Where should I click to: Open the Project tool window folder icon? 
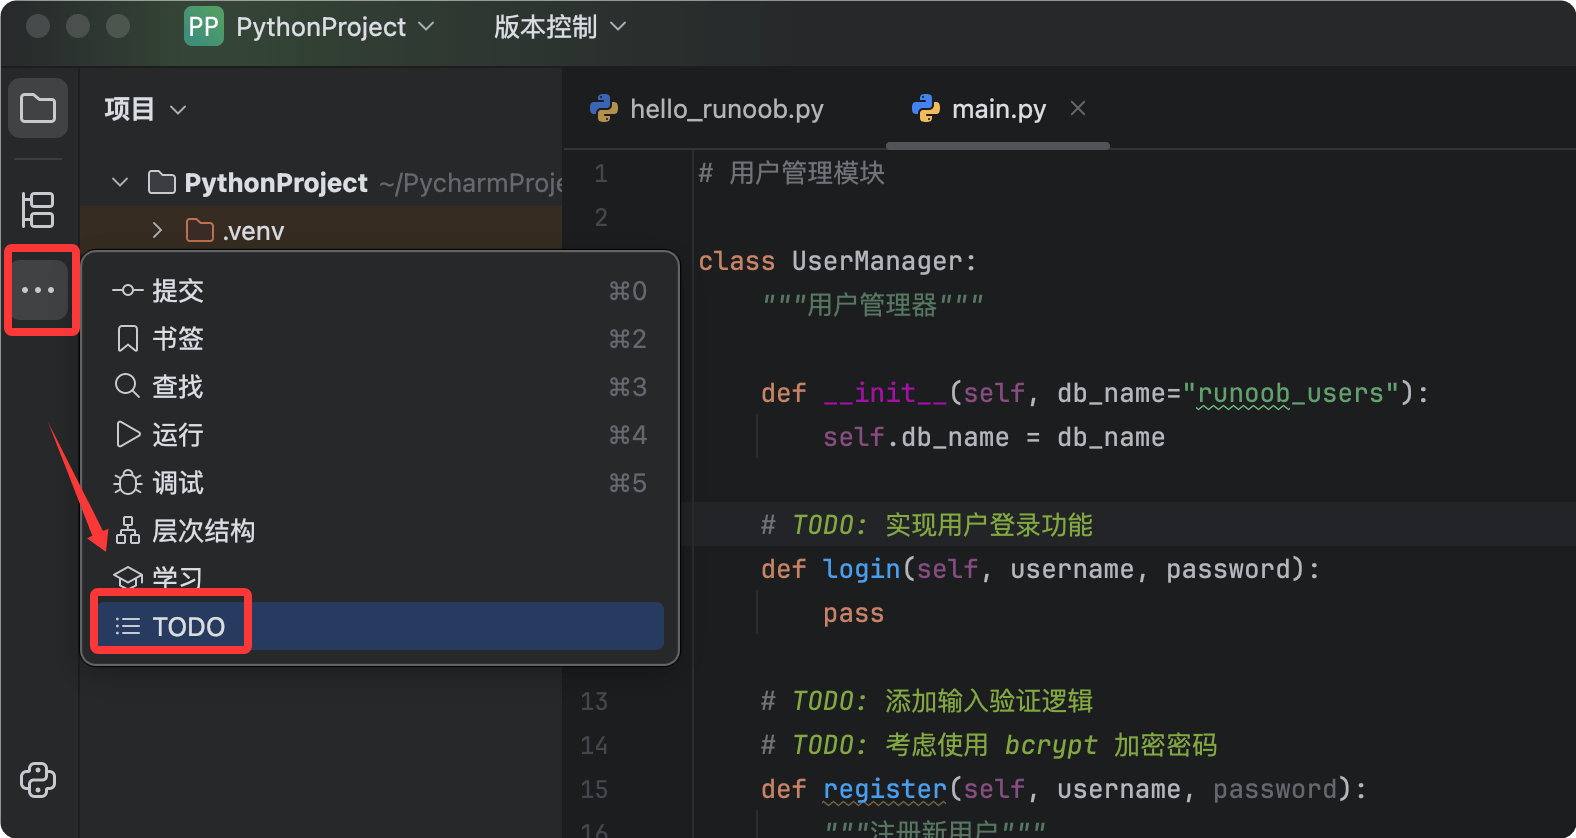(38, 108)
